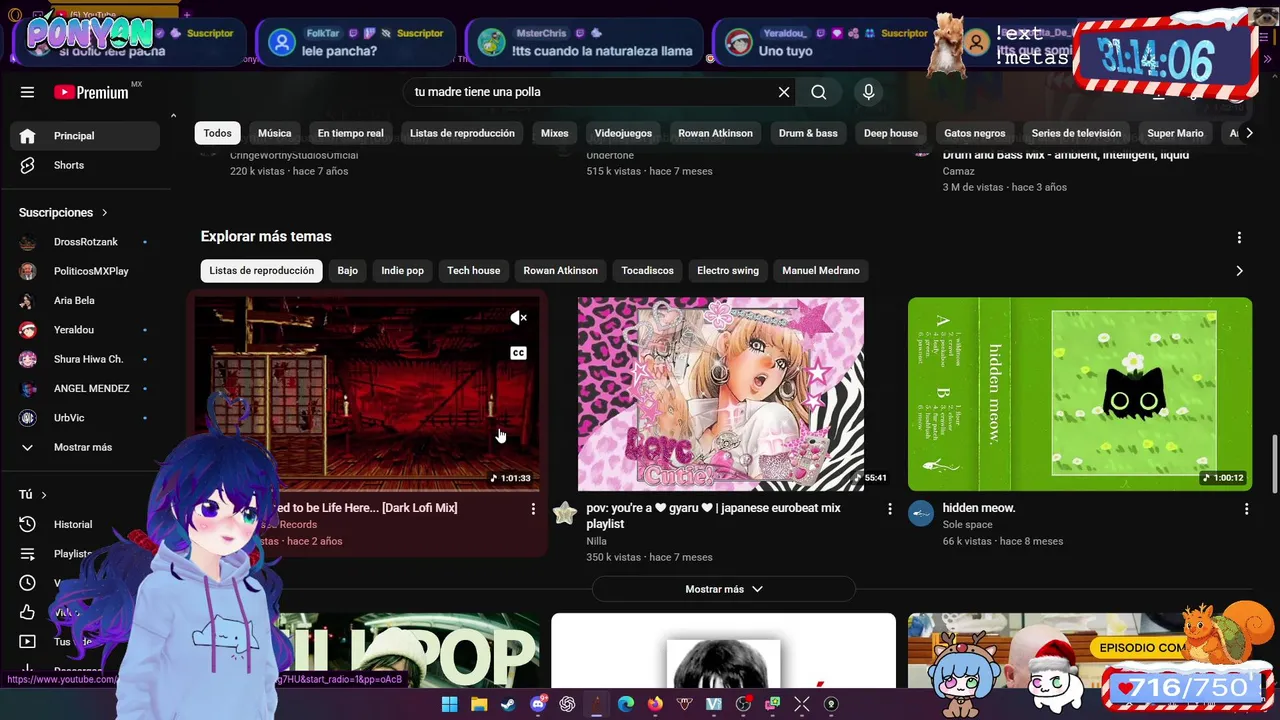
Task: Open the Aria Bela channel subscription
Action: tap(85, 300)
